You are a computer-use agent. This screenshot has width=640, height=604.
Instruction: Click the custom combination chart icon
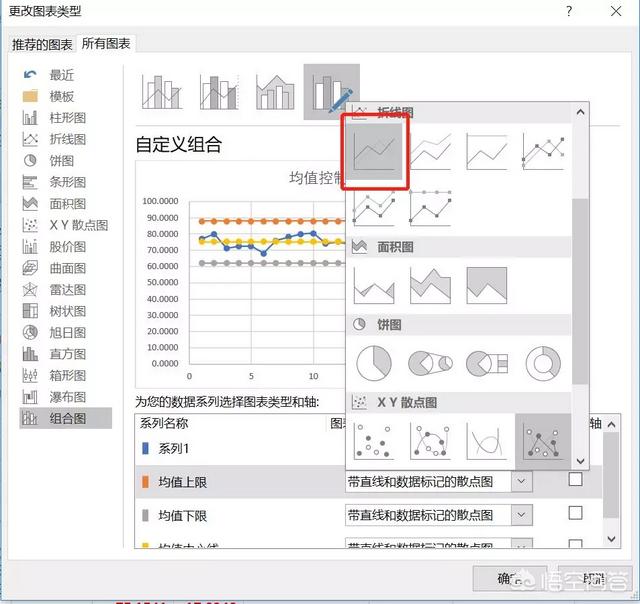331,91
